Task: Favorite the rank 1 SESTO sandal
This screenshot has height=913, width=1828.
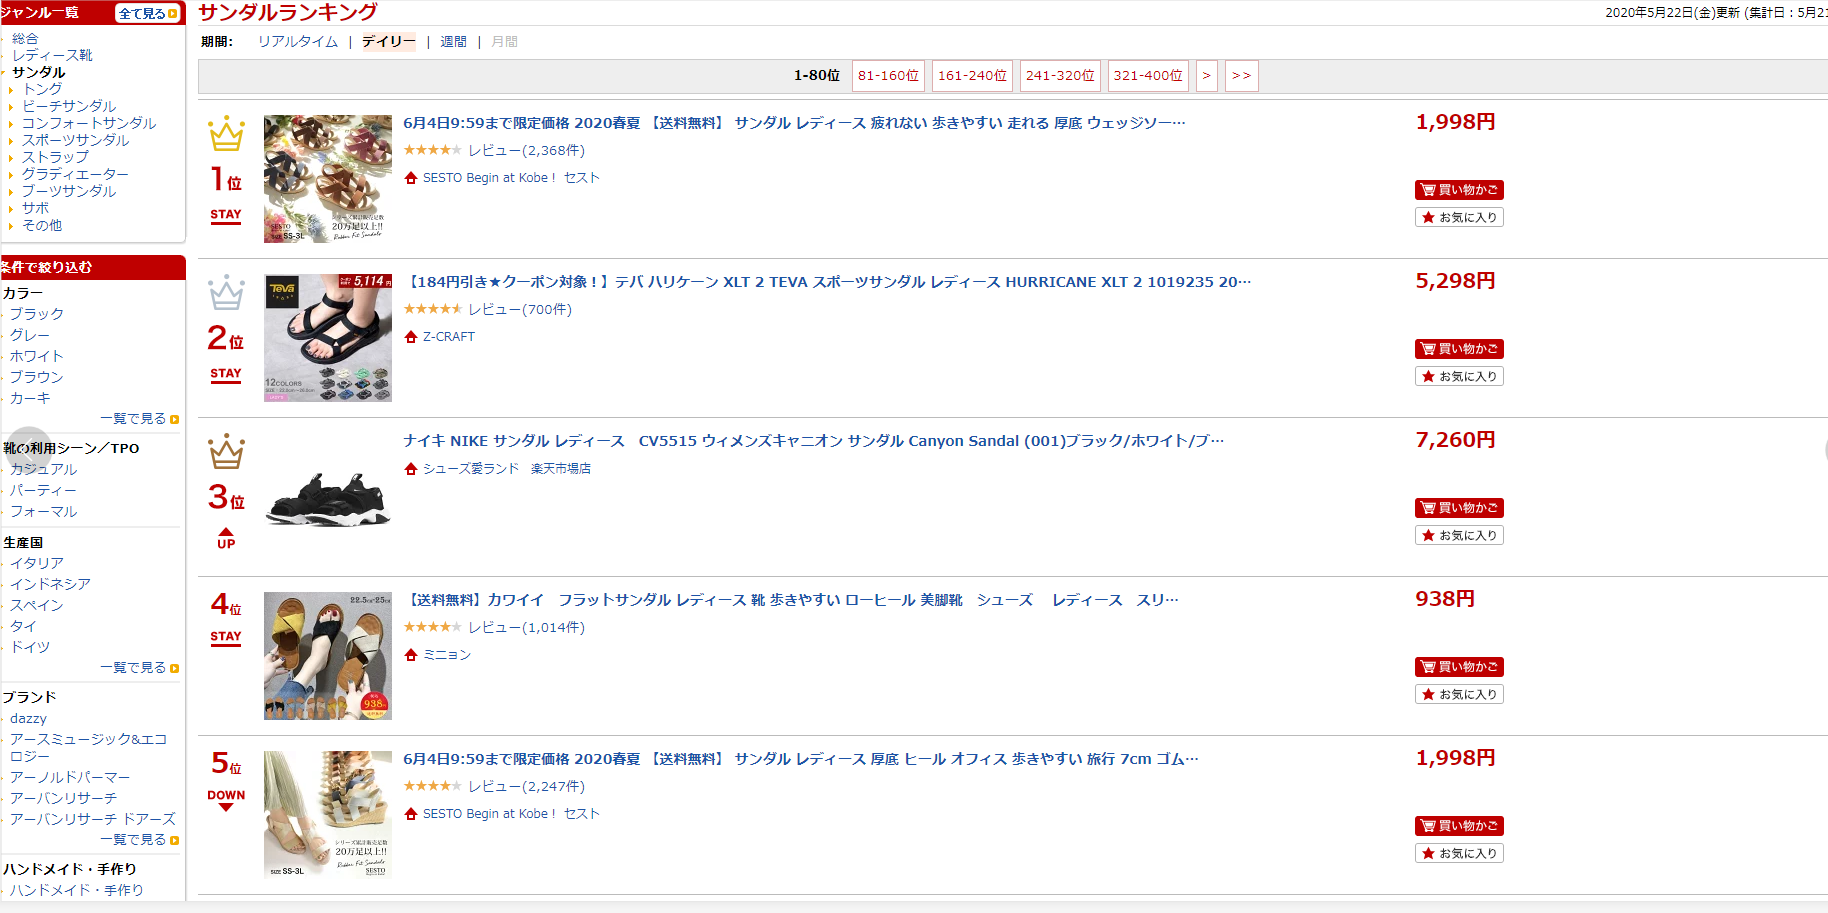Action: tap(1459, 217)
